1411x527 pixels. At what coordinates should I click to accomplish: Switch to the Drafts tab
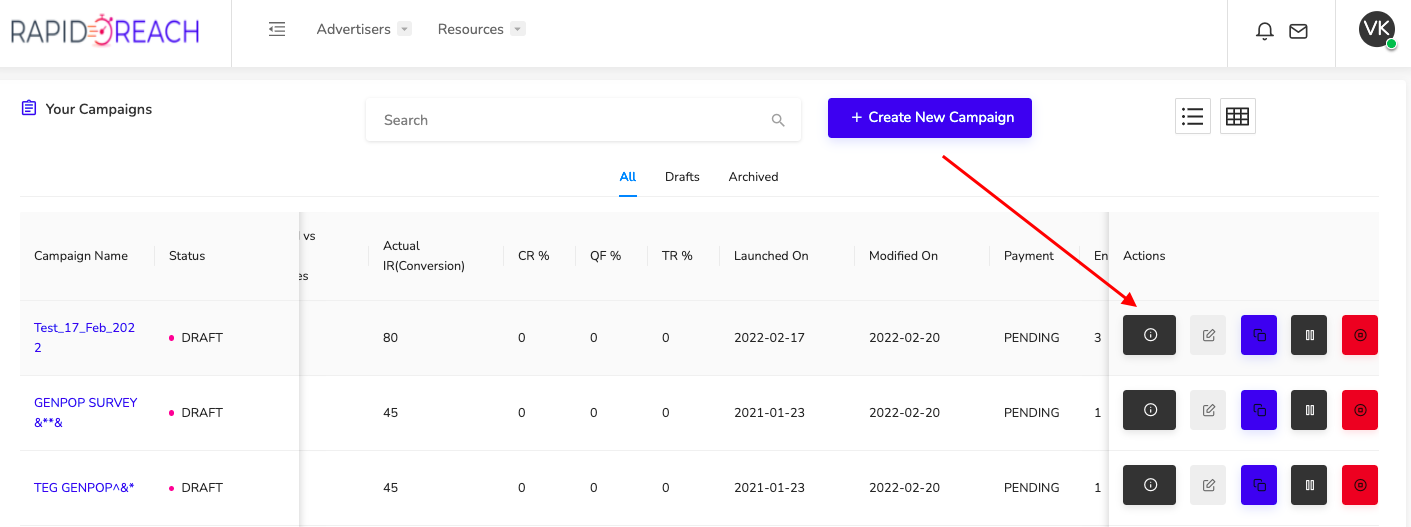[682, 176]
